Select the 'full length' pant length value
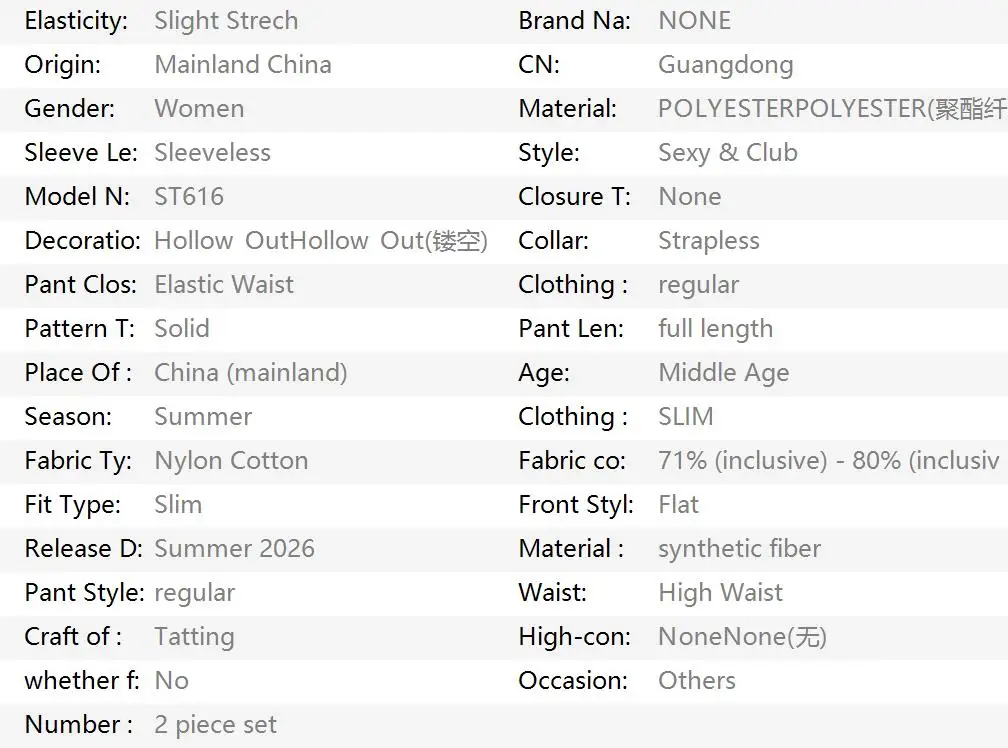The image size is (1008, 748). pos(716,329)
